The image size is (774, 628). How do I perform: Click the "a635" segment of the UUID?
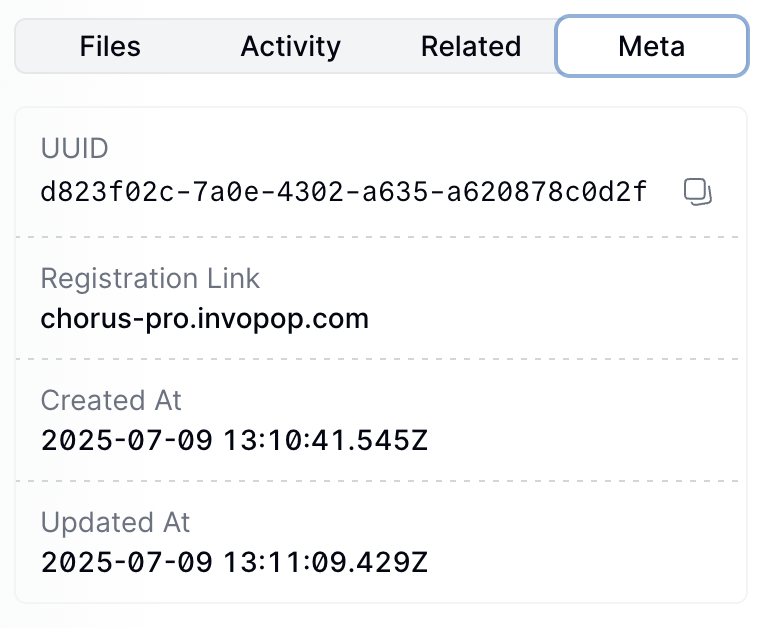pyautogui.click(x=395, y=192)
